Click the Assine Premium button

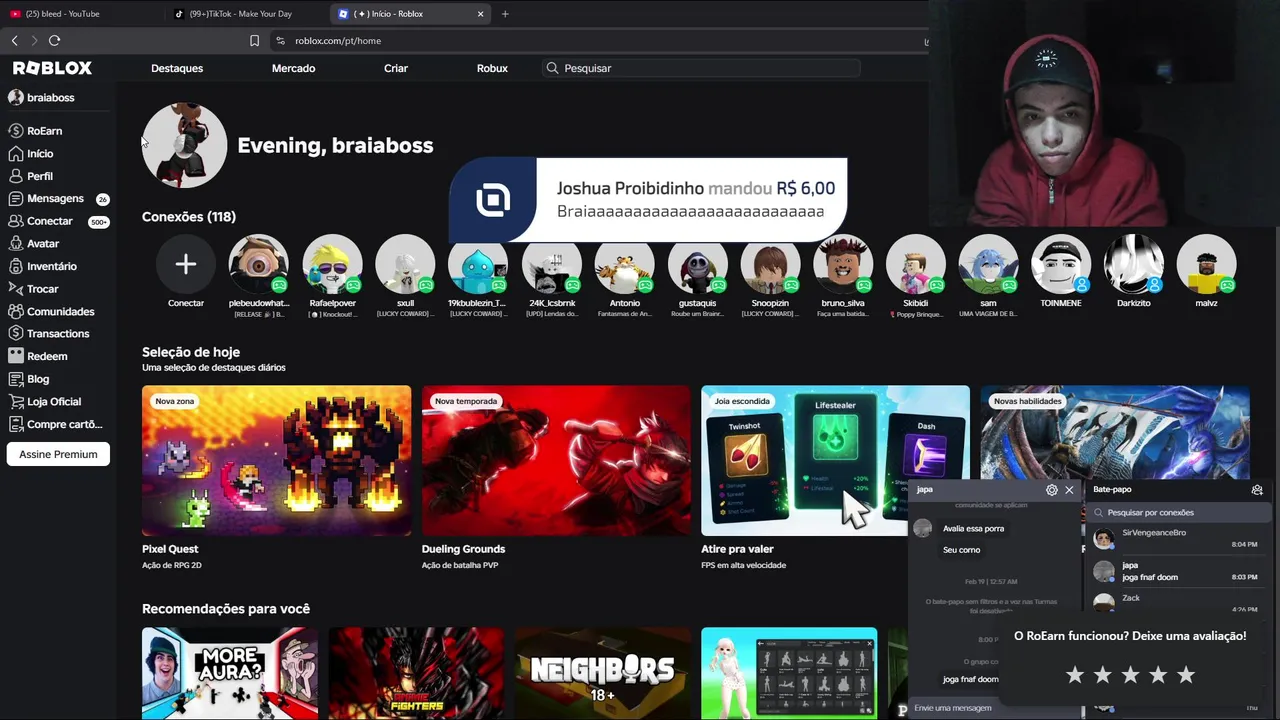58,454
